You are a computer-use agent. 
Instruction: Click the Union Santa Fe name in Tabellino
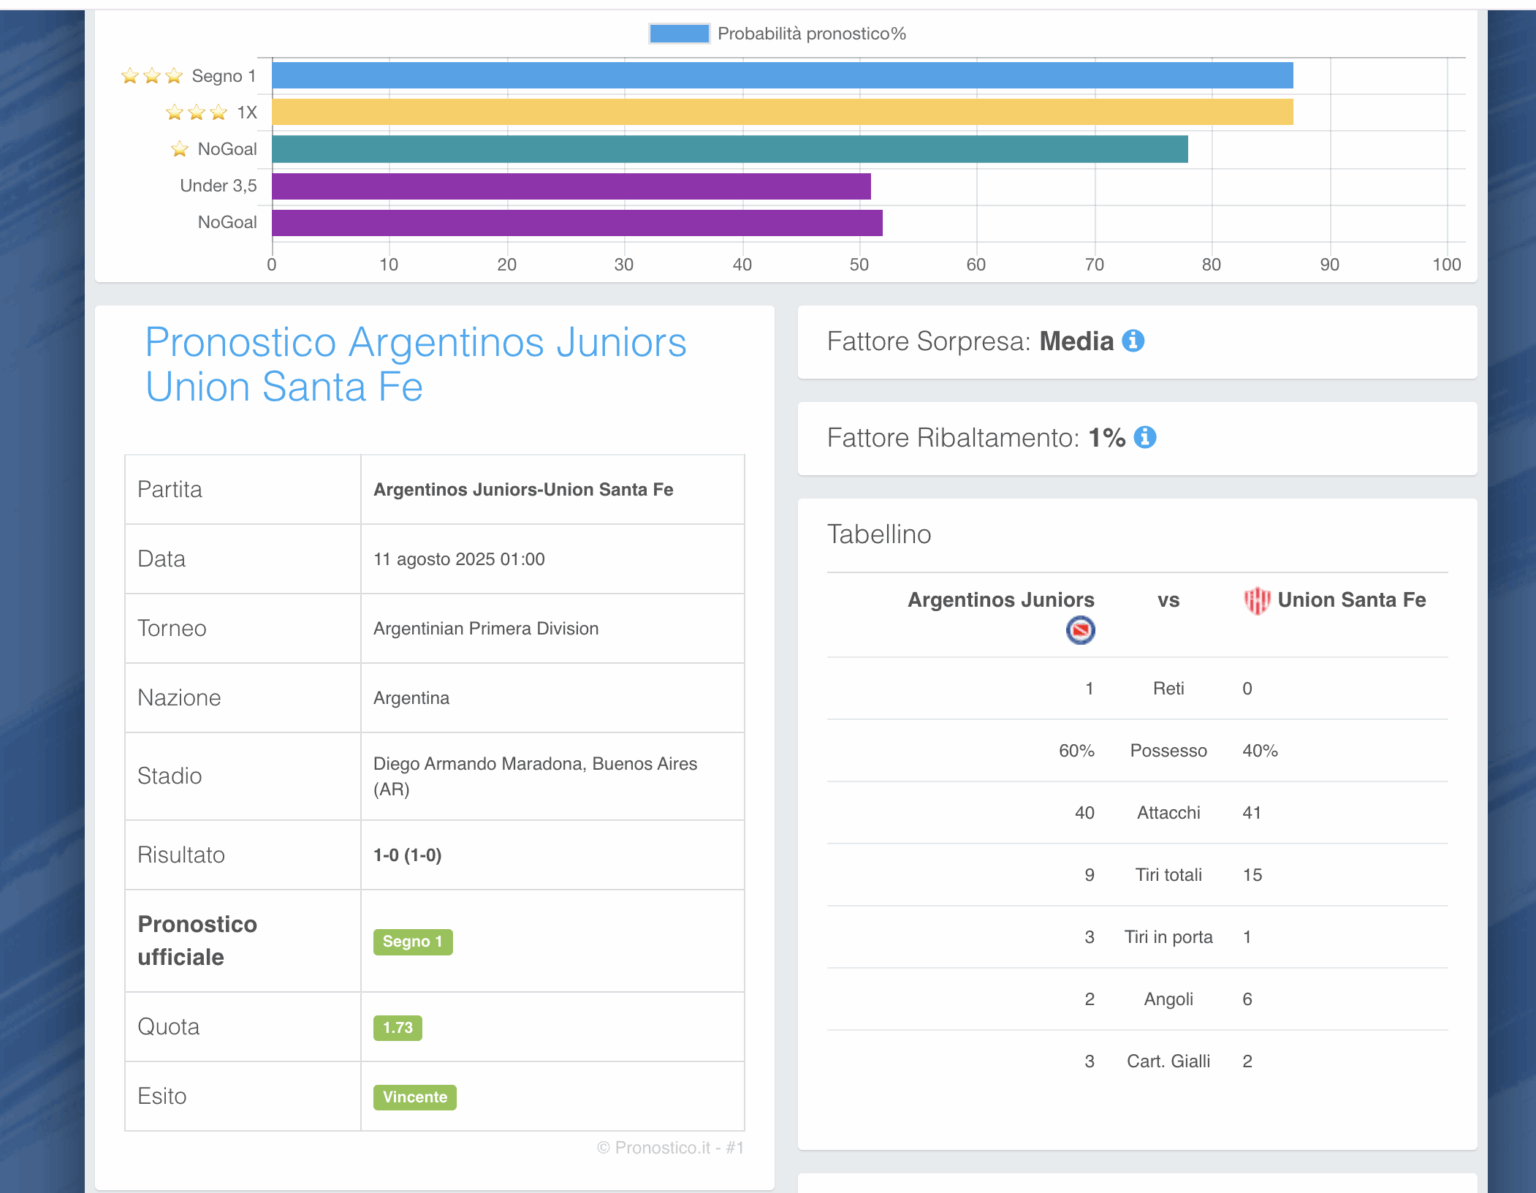coord(1351,600)
